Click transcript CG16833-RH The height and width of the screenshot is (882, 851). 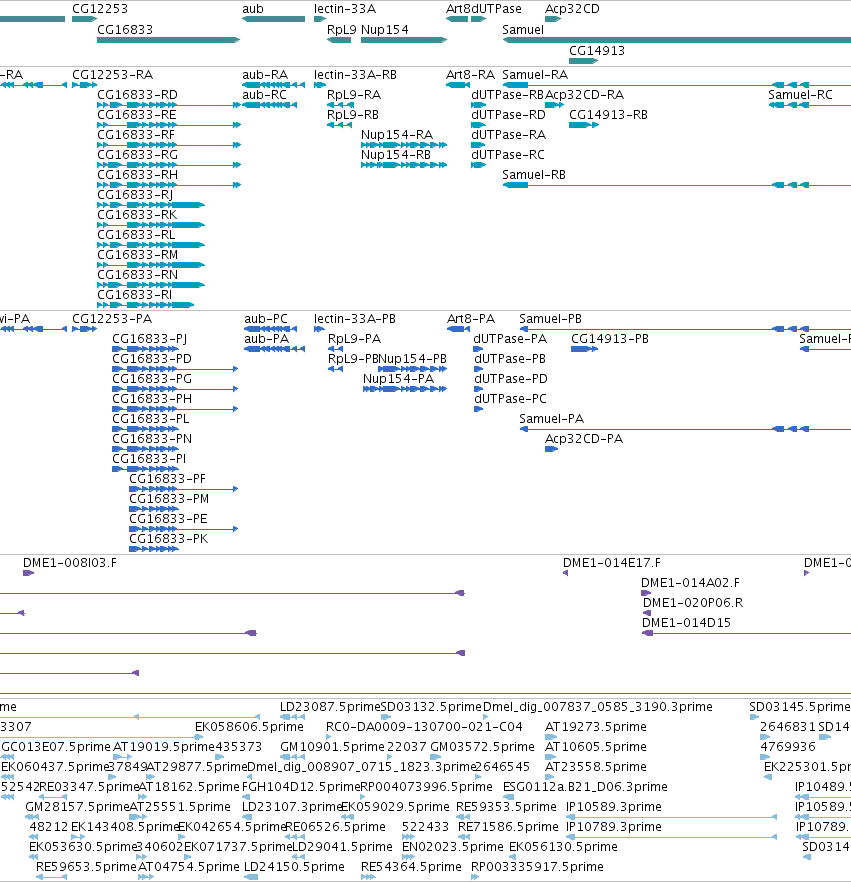point(137,175)
